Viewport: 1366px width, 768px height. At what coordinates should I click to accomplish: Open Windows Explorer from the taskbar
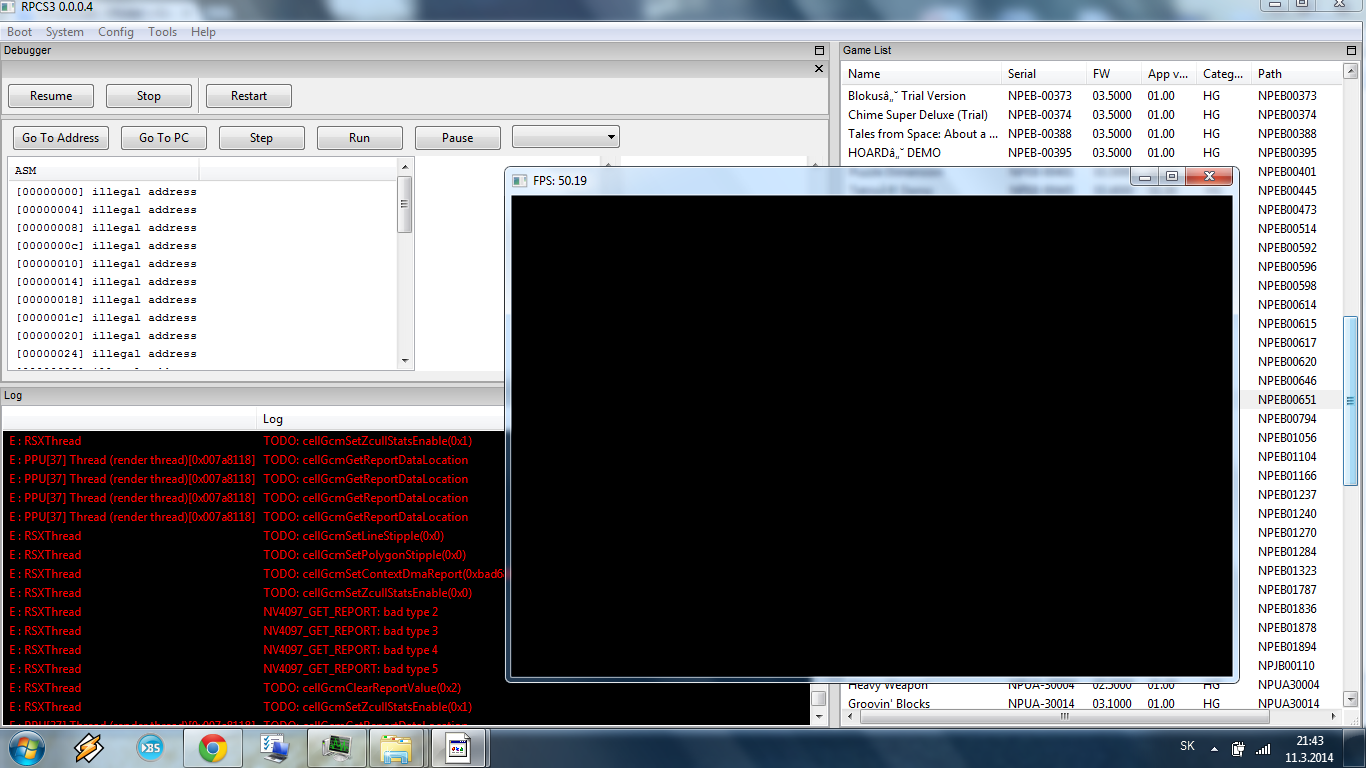pyautogui.click(x=398, y=747)
